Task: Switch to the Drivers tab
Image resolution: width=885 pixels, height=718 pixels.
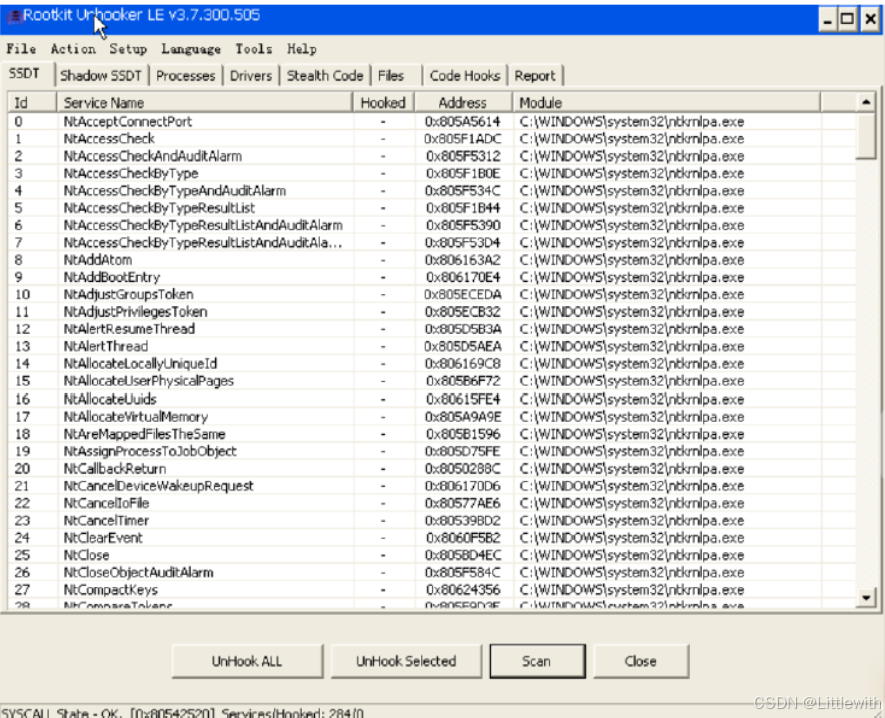Action: click(251, 76)
